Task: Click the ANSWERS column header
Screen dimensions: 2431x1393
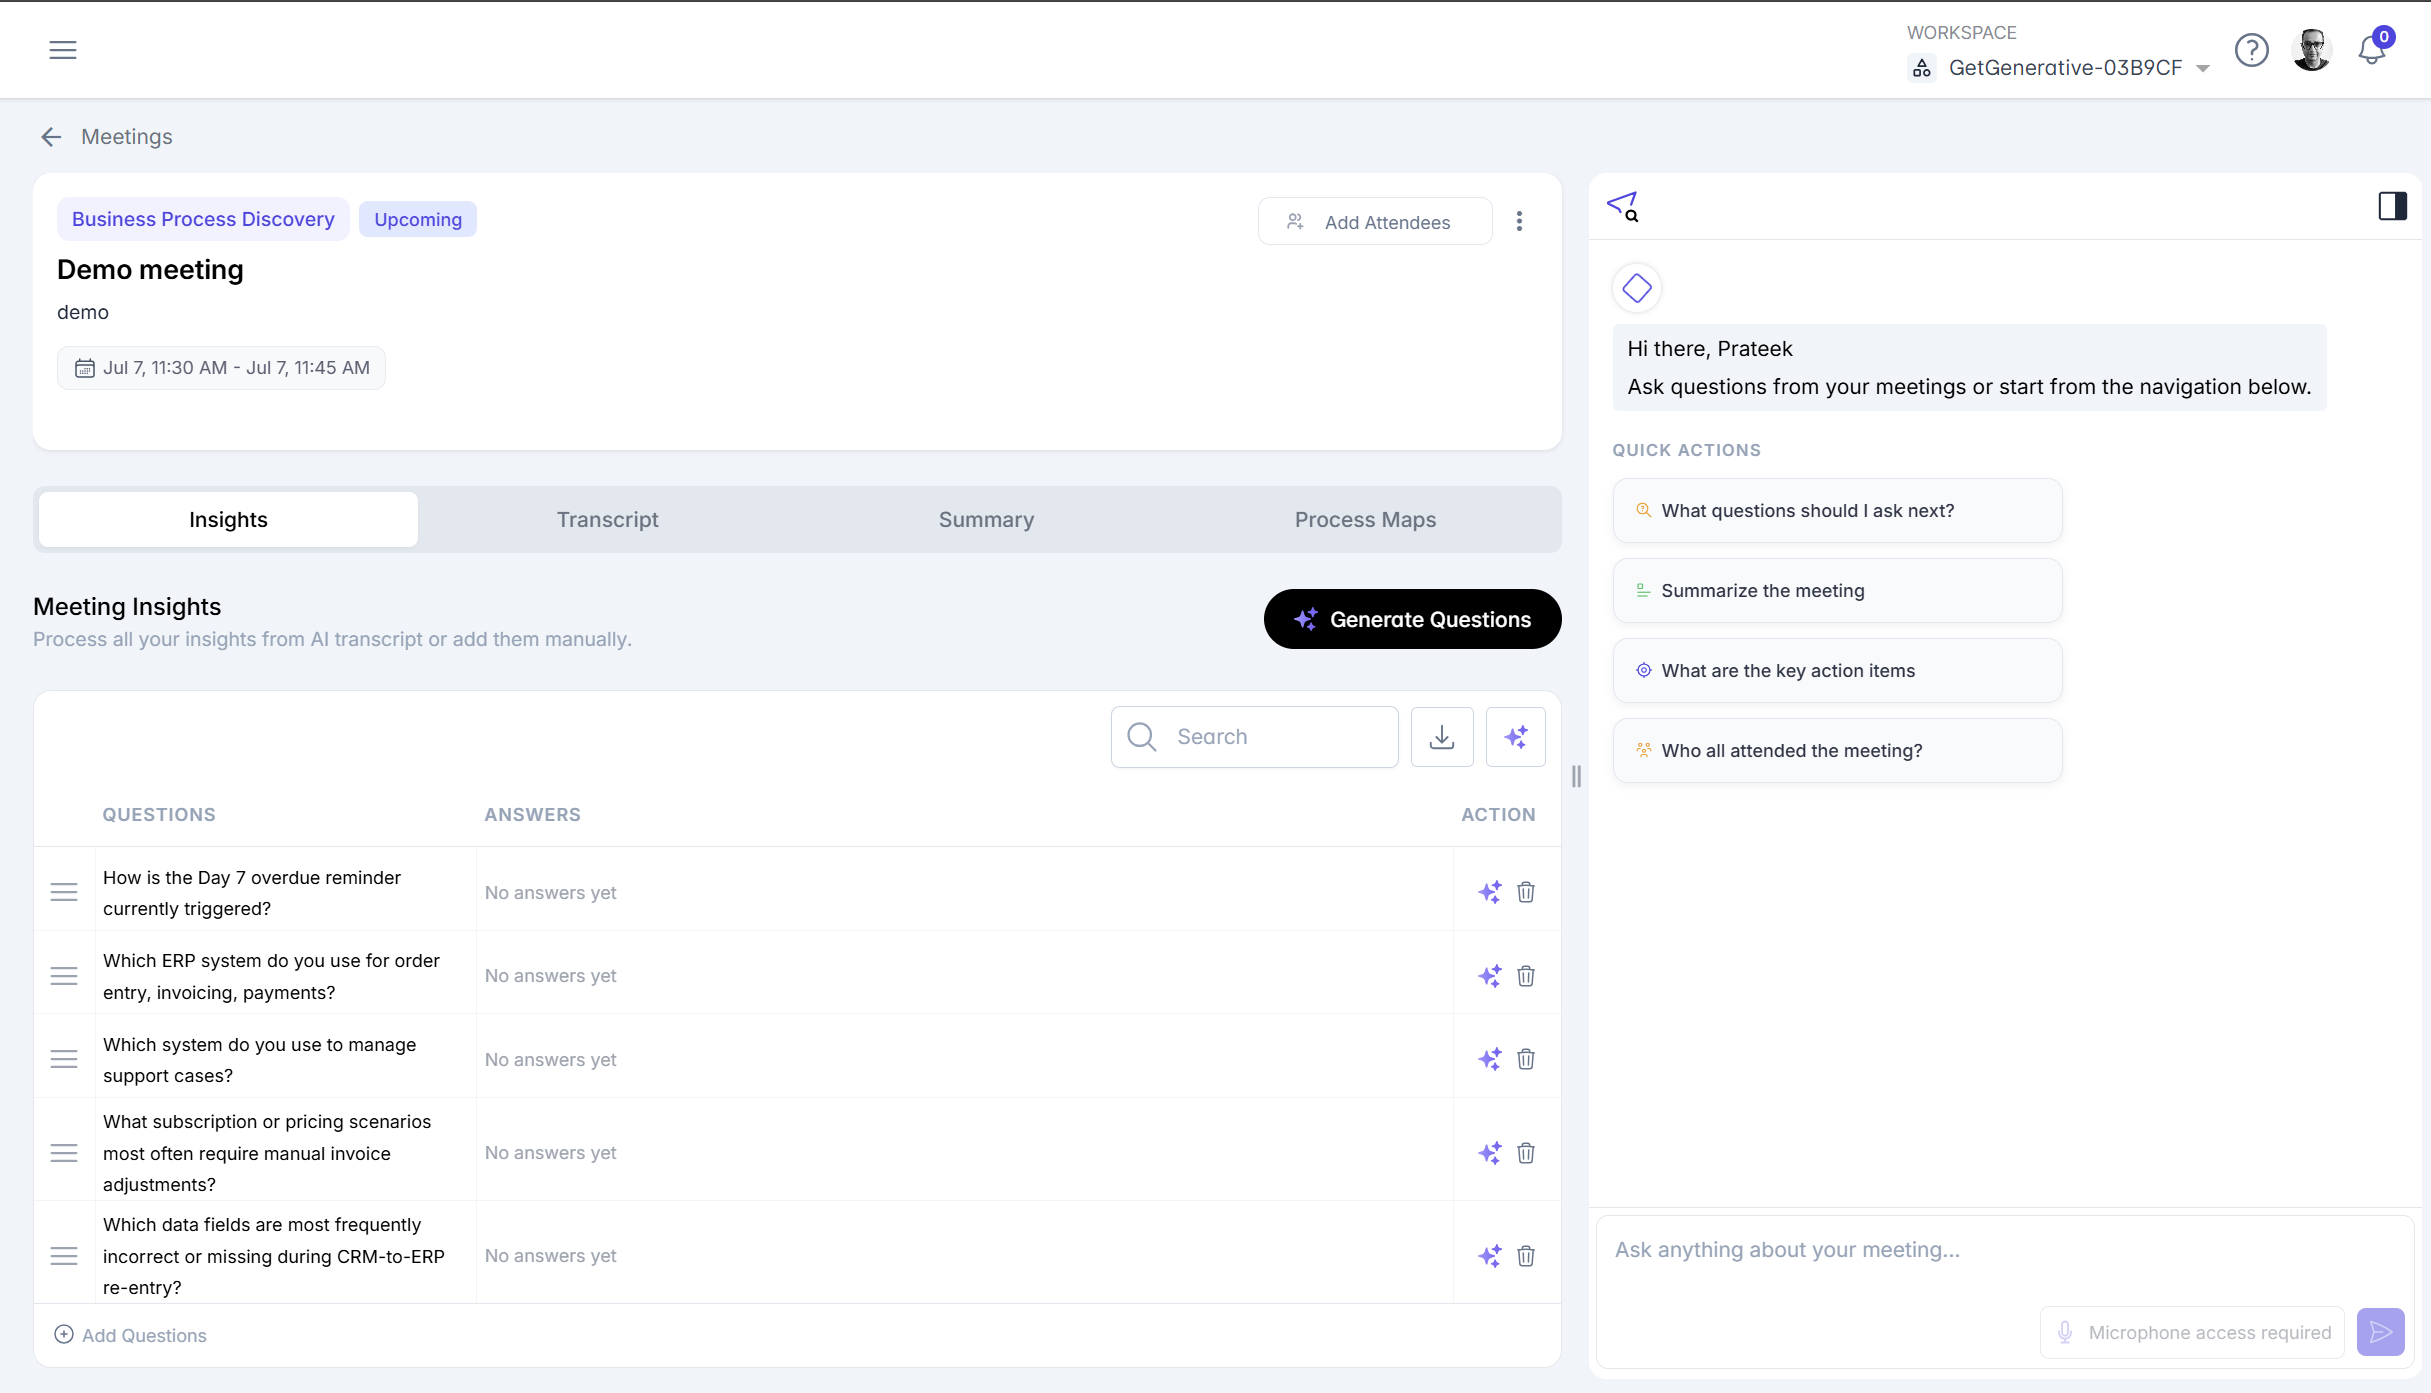Action: [532, 815]
